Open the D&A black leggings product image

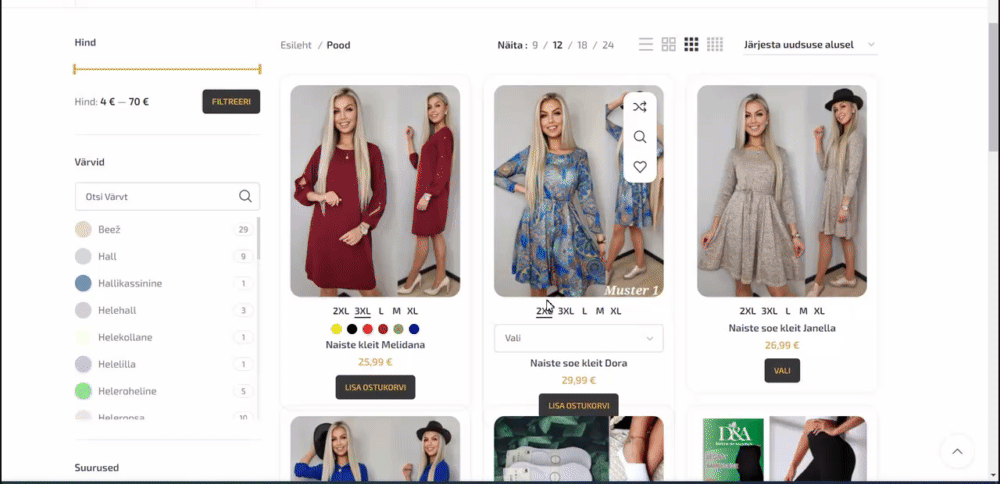(x=782, y=448)
